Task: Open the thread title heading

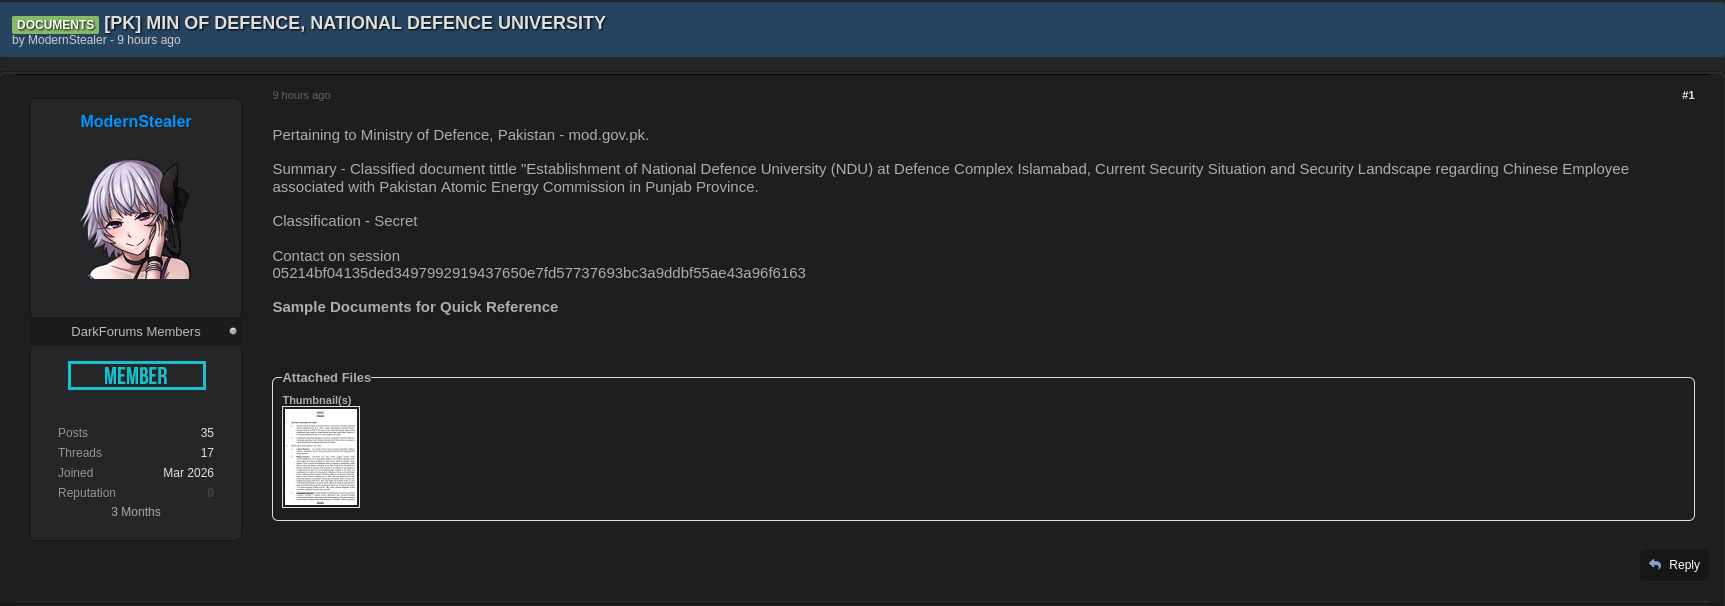Action: click(355, 23)
